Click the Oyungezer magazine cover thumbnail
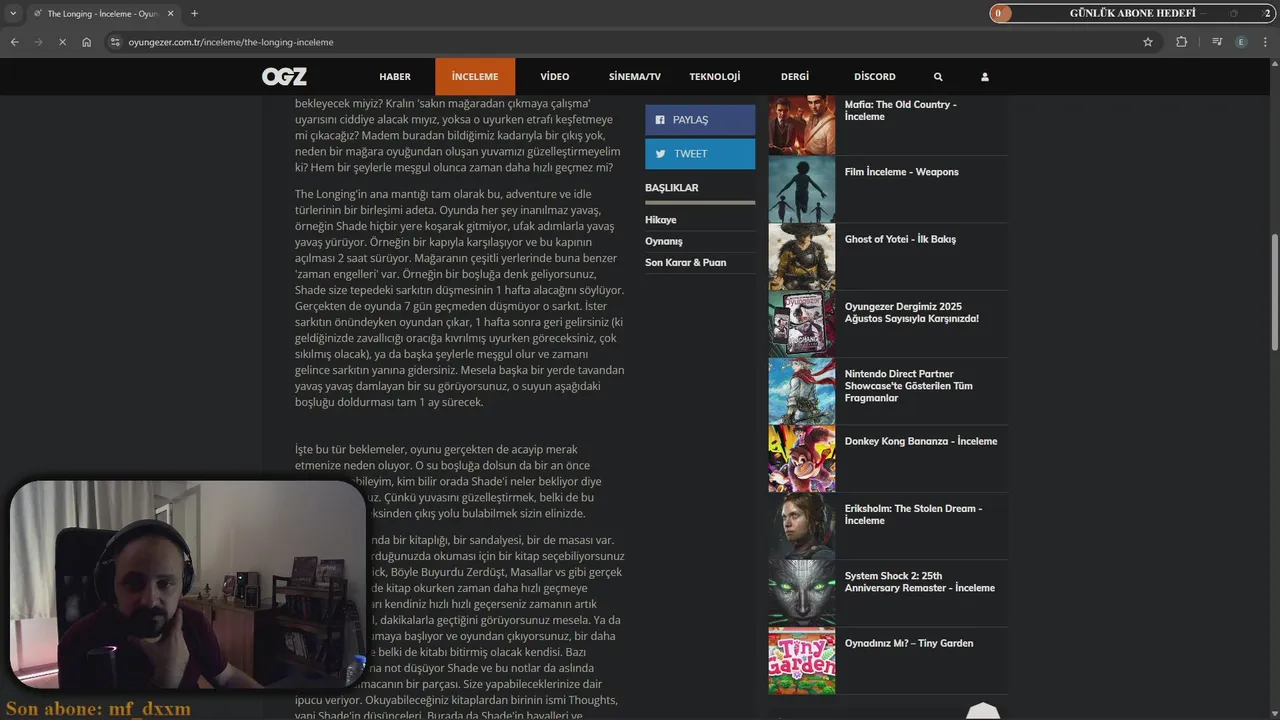This screenshot has width=1280, height=720. 802,324
